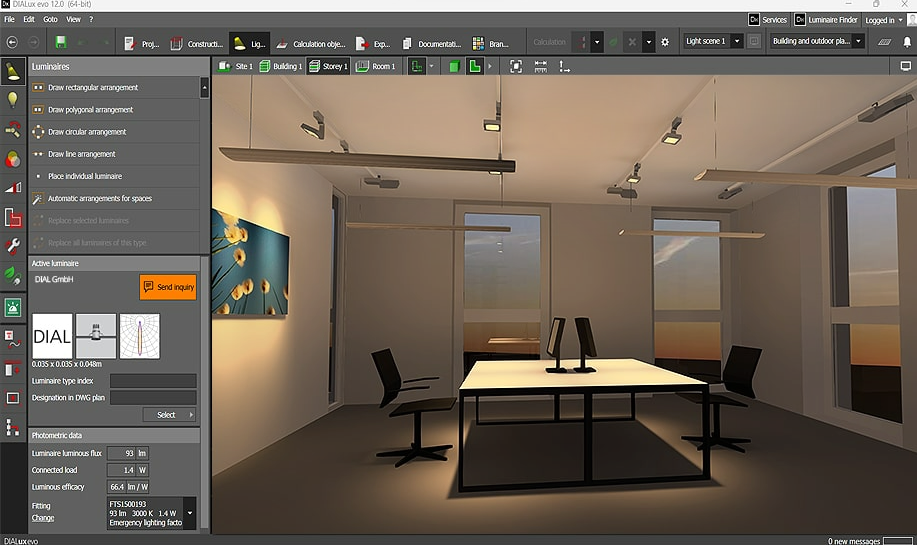Switch to the Project mode tab
This screenshot has height=545, width=917.
click(x=142, y=44)
